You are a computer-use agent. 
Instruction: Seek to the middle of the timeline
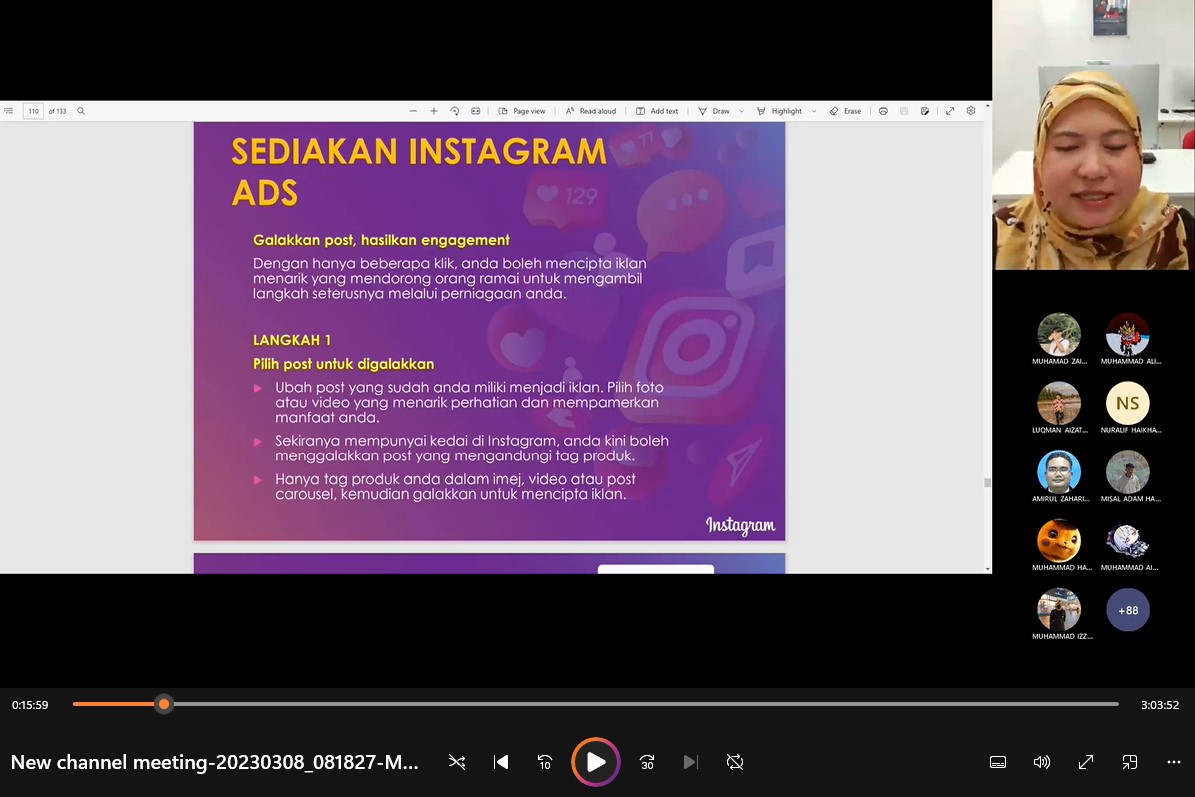click(x=596, y=704)
